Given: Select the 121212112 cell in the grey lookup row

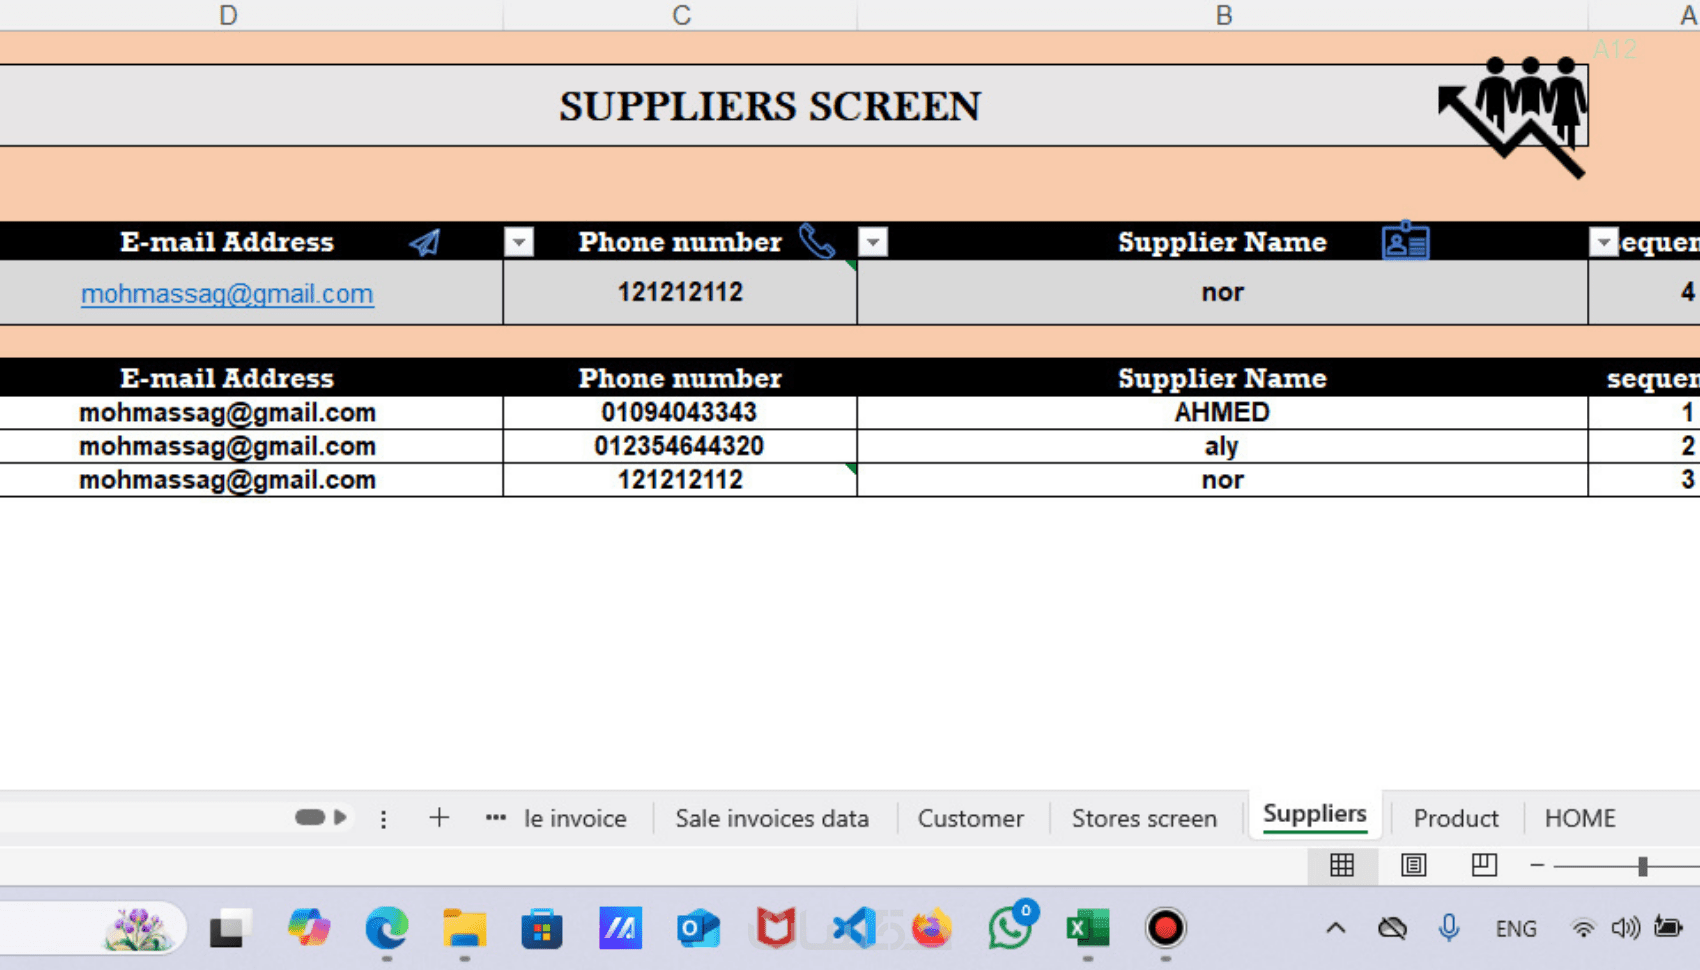Looking at the screenshot, I should 680,293.
